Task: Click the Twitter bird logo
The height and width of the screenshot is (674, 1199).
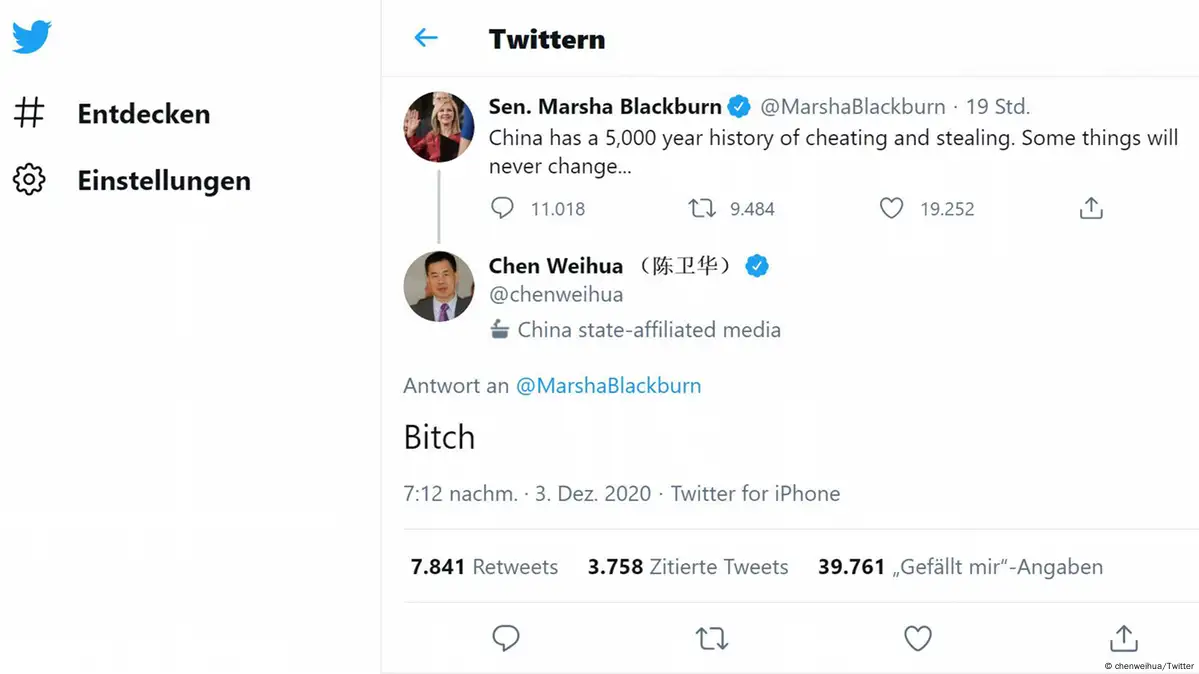Action: tap(32, 37)
